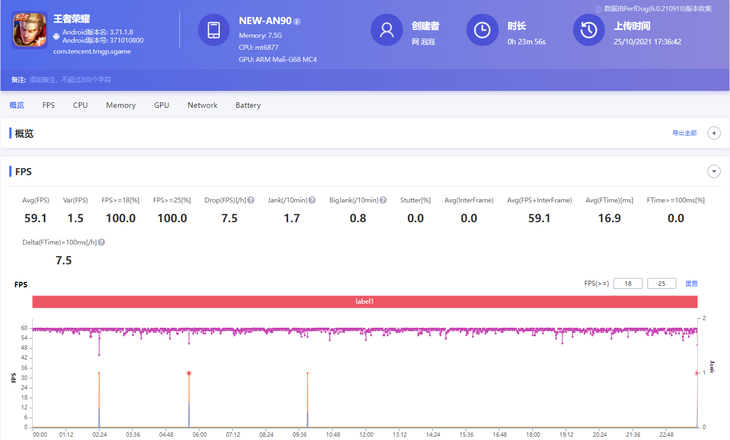Switch to the Battery tab
This screenshot has width=730, height=440.
tap(248, 105)
